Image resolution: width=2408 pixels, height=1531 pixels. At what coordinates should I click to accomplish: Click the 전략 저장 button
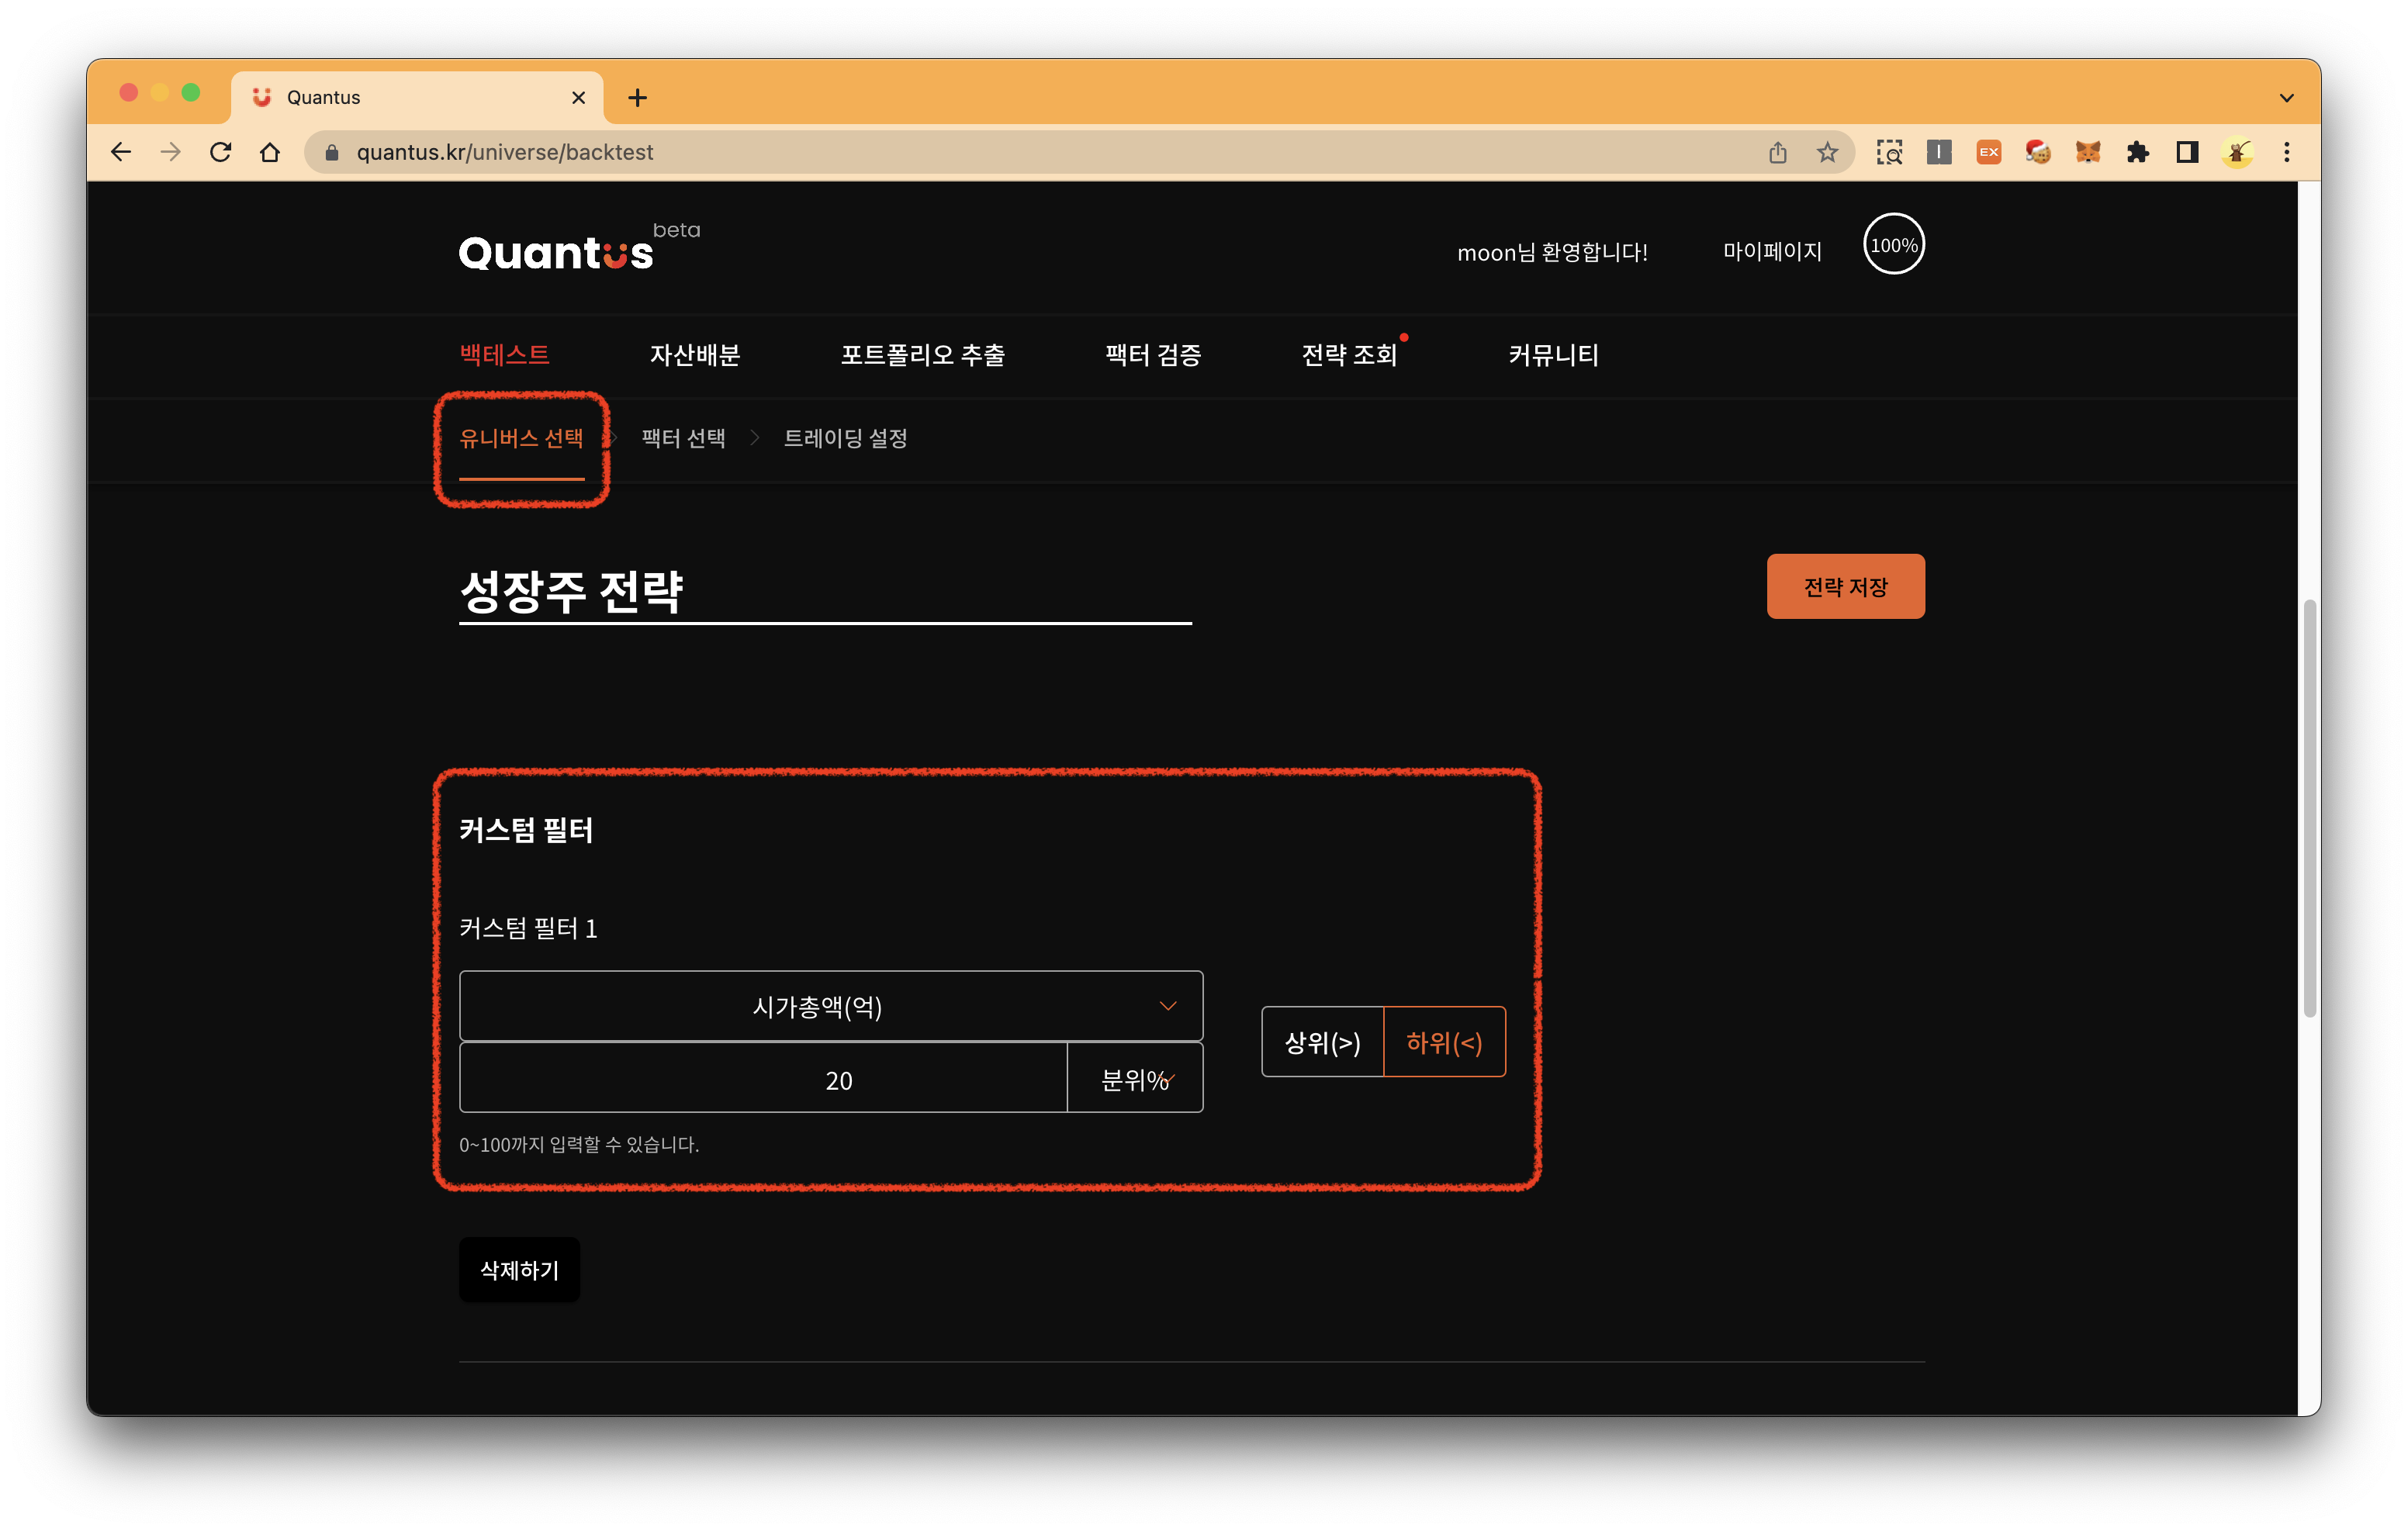point(1845,586)
